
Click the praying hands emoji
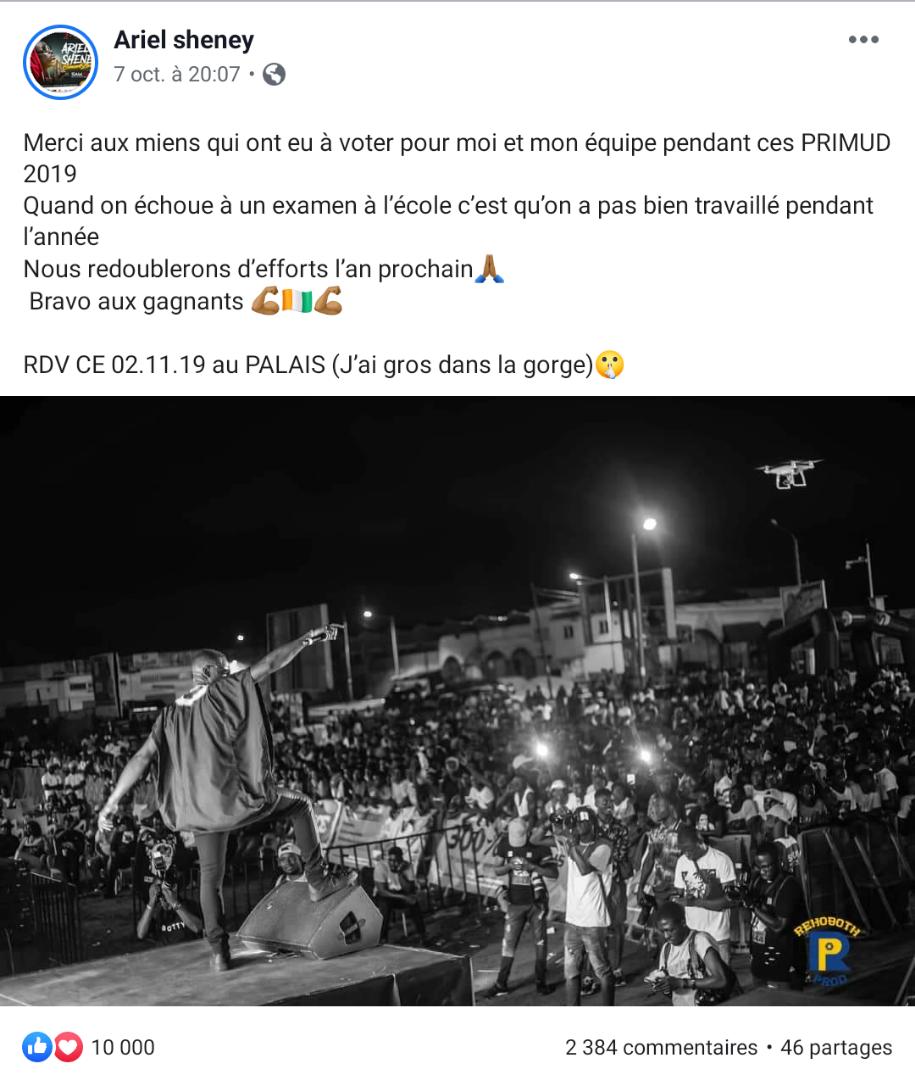click(x=490, y=269)
